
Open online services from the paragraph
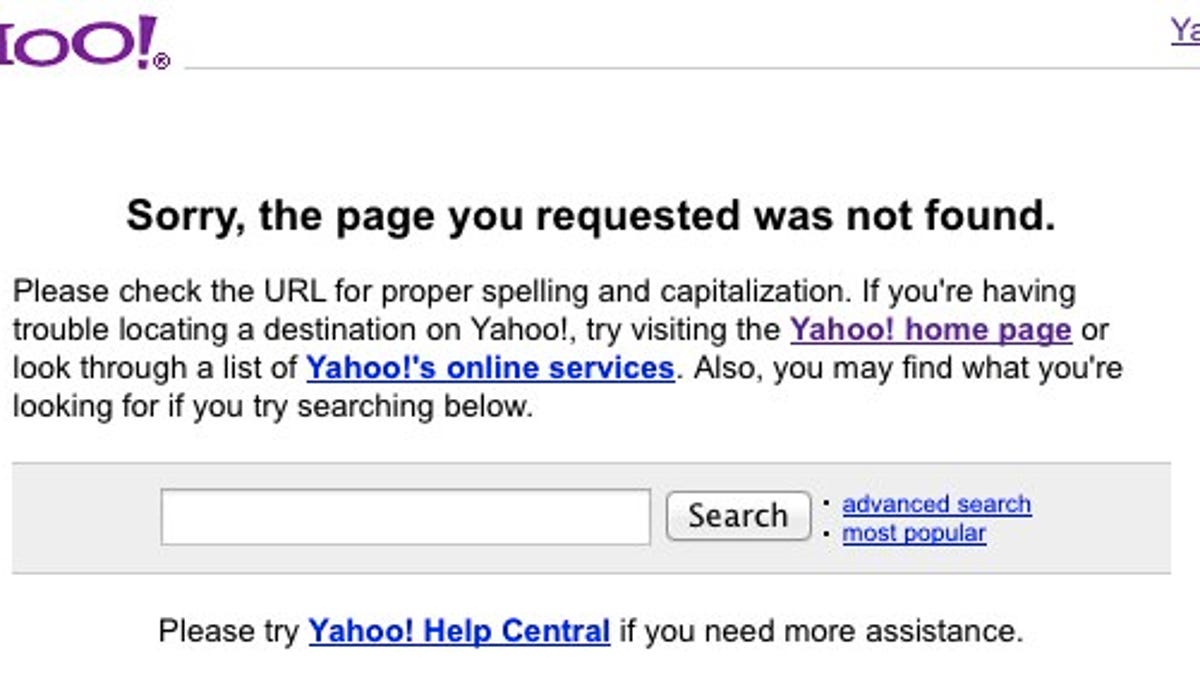[492, 368]
